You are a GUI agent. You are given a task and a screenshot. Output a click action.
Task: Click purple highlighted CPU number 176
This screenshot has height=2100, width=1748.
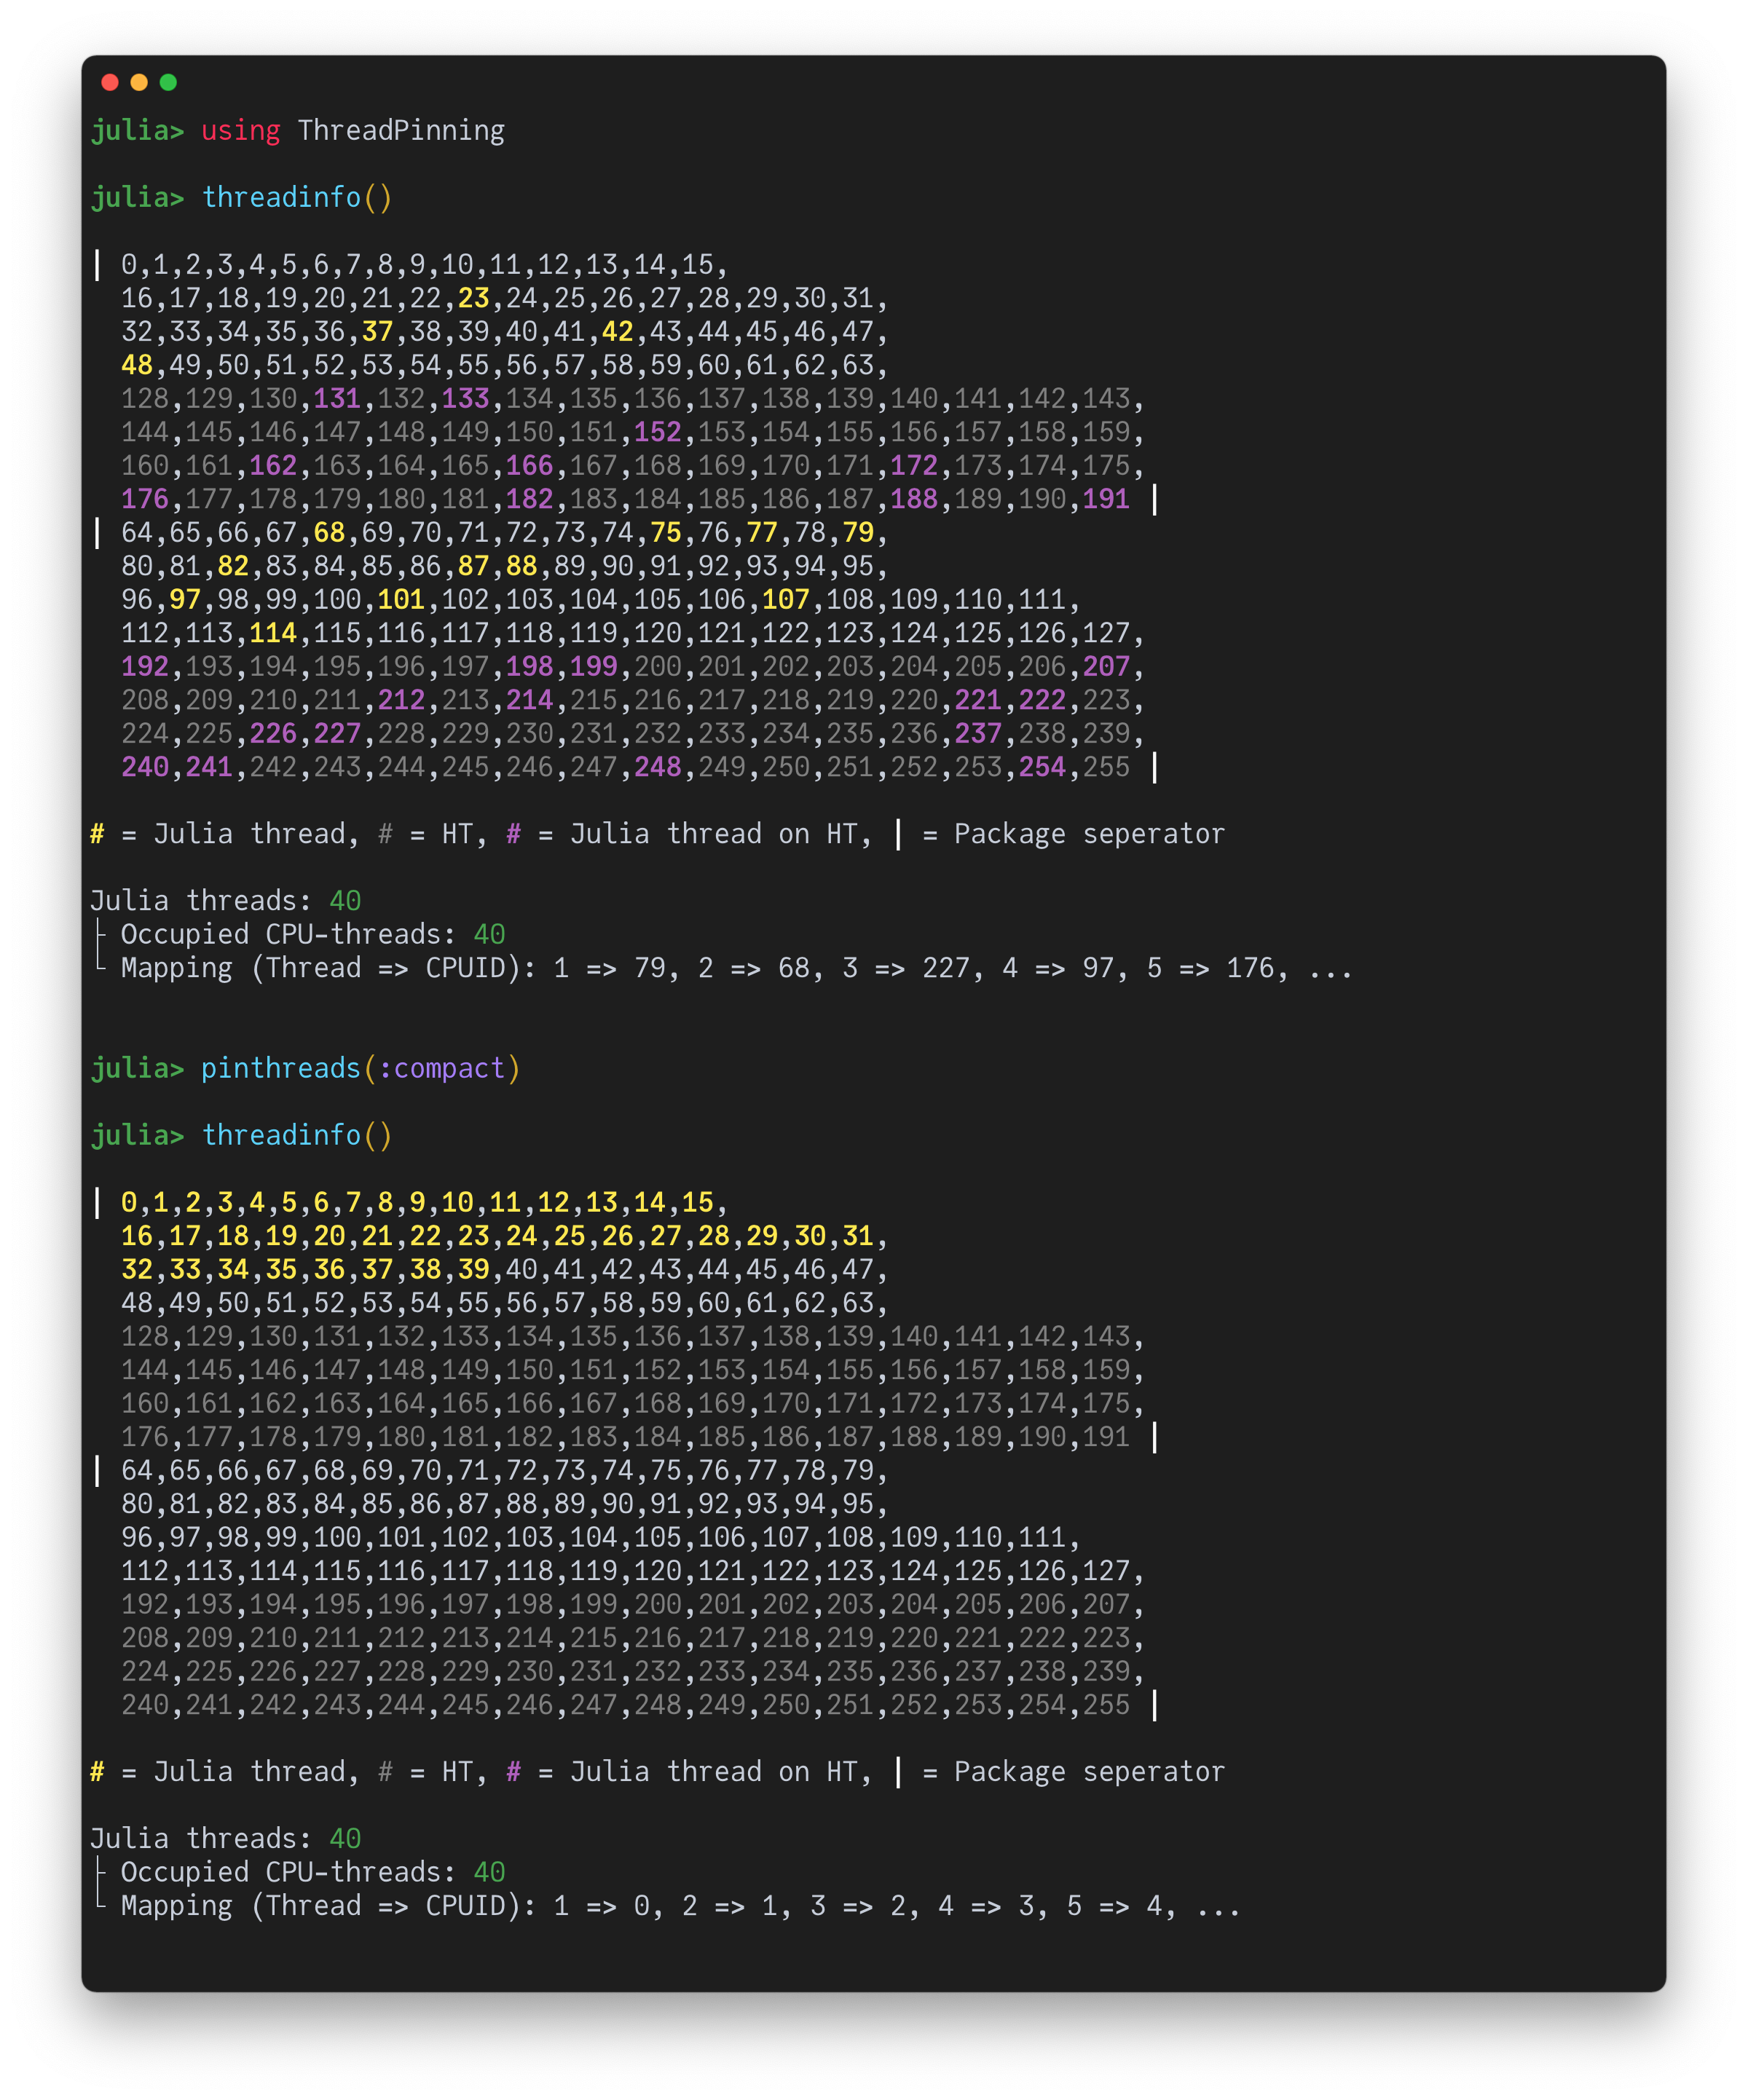[x=145, y=499]
